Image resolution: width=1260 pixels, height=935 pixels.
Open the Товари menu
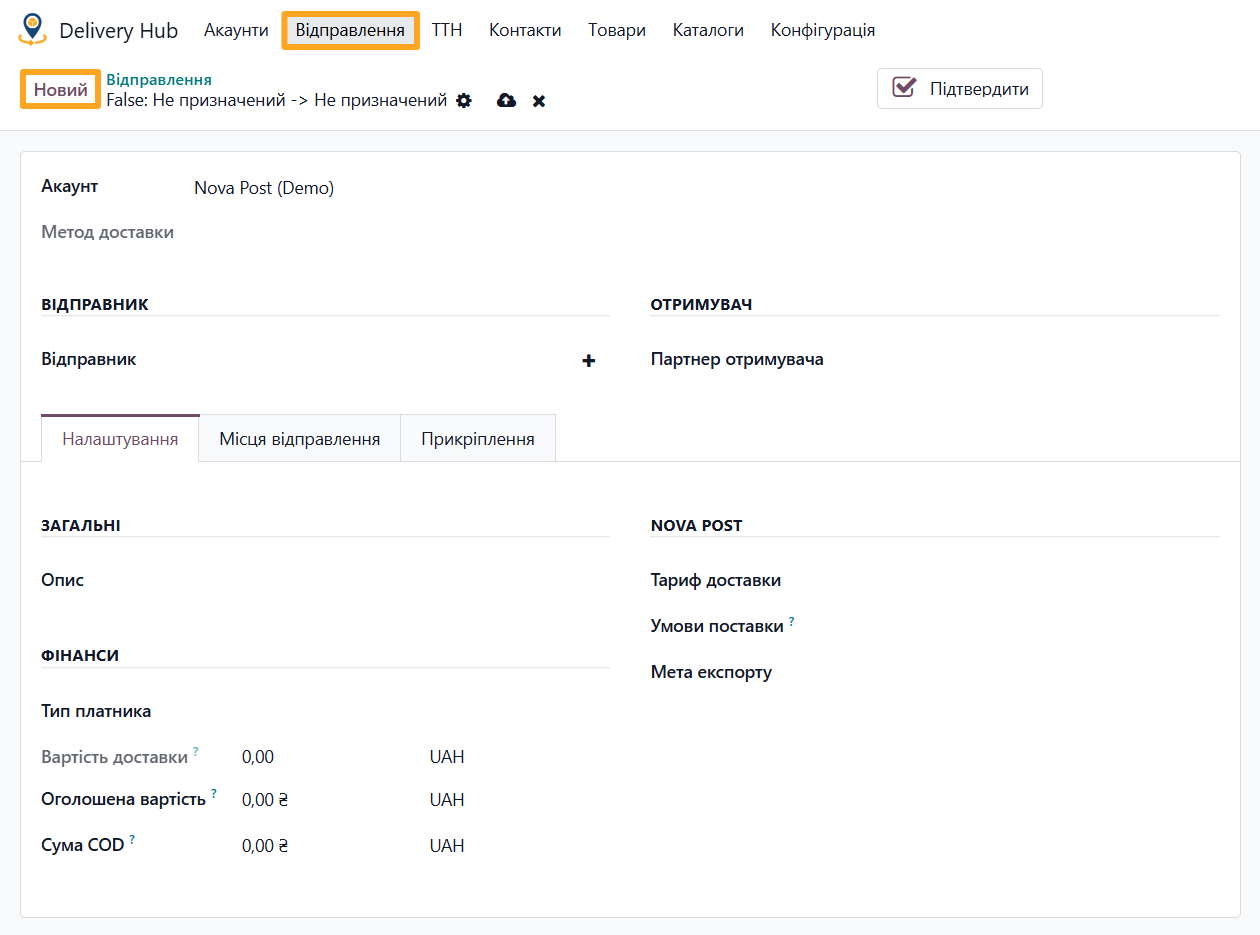click(617, 30)
